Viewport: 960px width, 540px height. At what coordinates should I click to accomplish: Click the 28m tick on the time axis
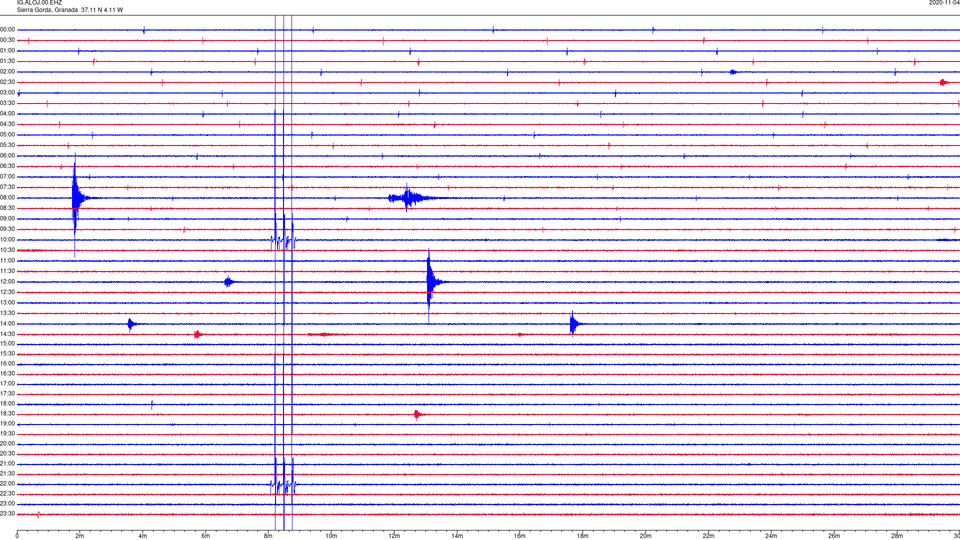897,536
